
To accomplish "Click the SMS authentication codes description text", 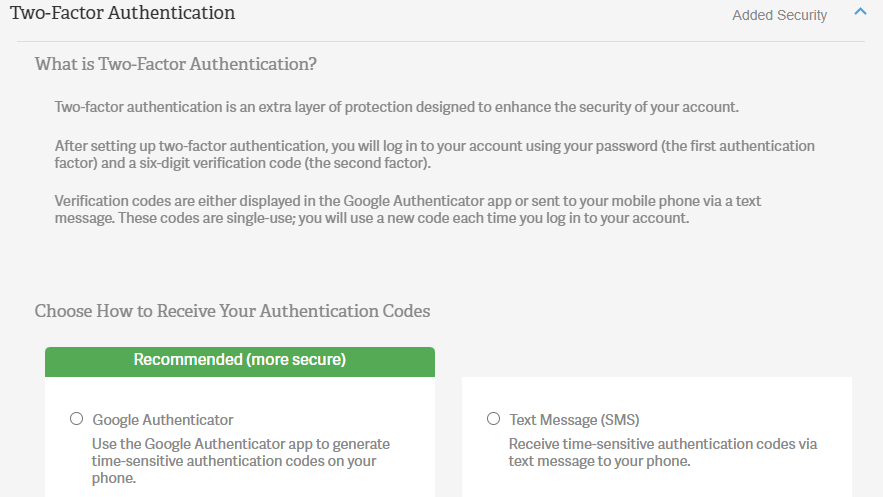I will click(x=663, y=453).
